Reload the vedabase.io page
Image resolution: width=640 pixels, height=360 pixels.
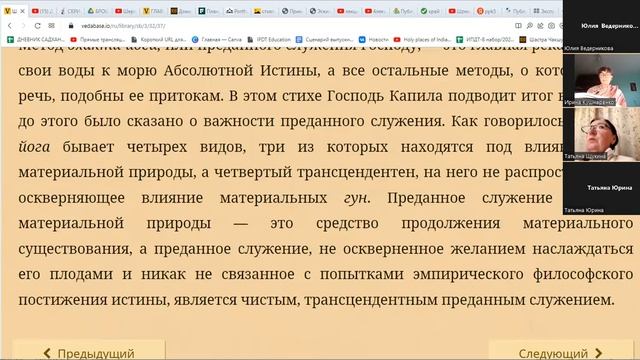point(38,26)
